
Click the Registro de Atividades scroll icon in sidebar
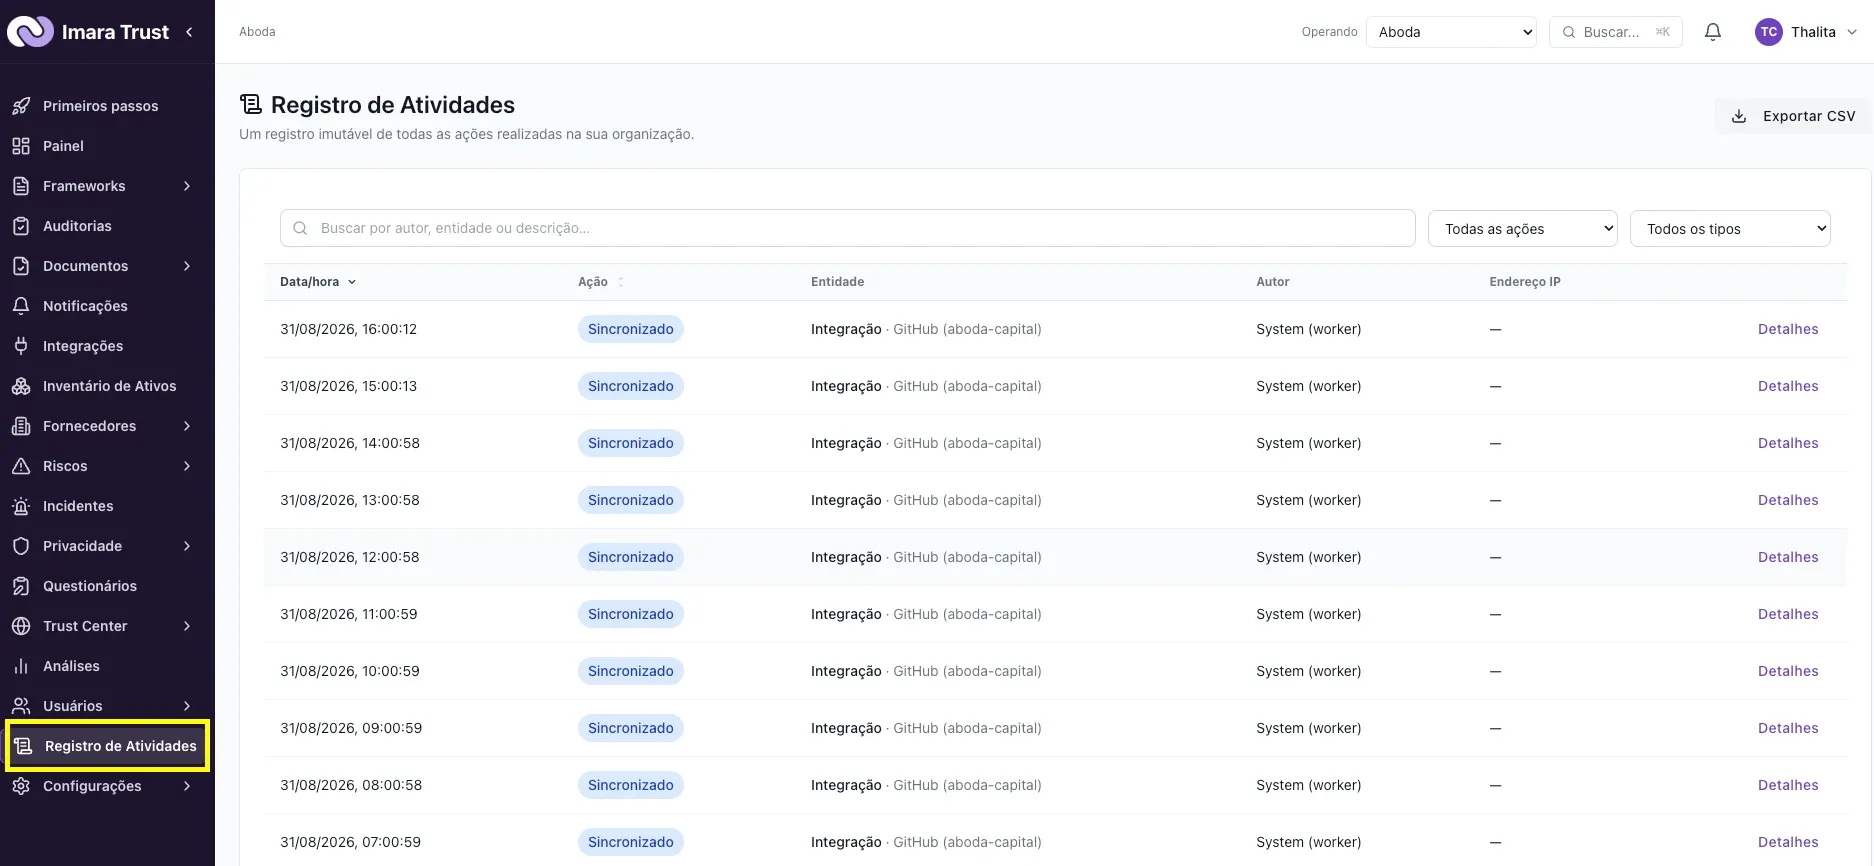23,746
